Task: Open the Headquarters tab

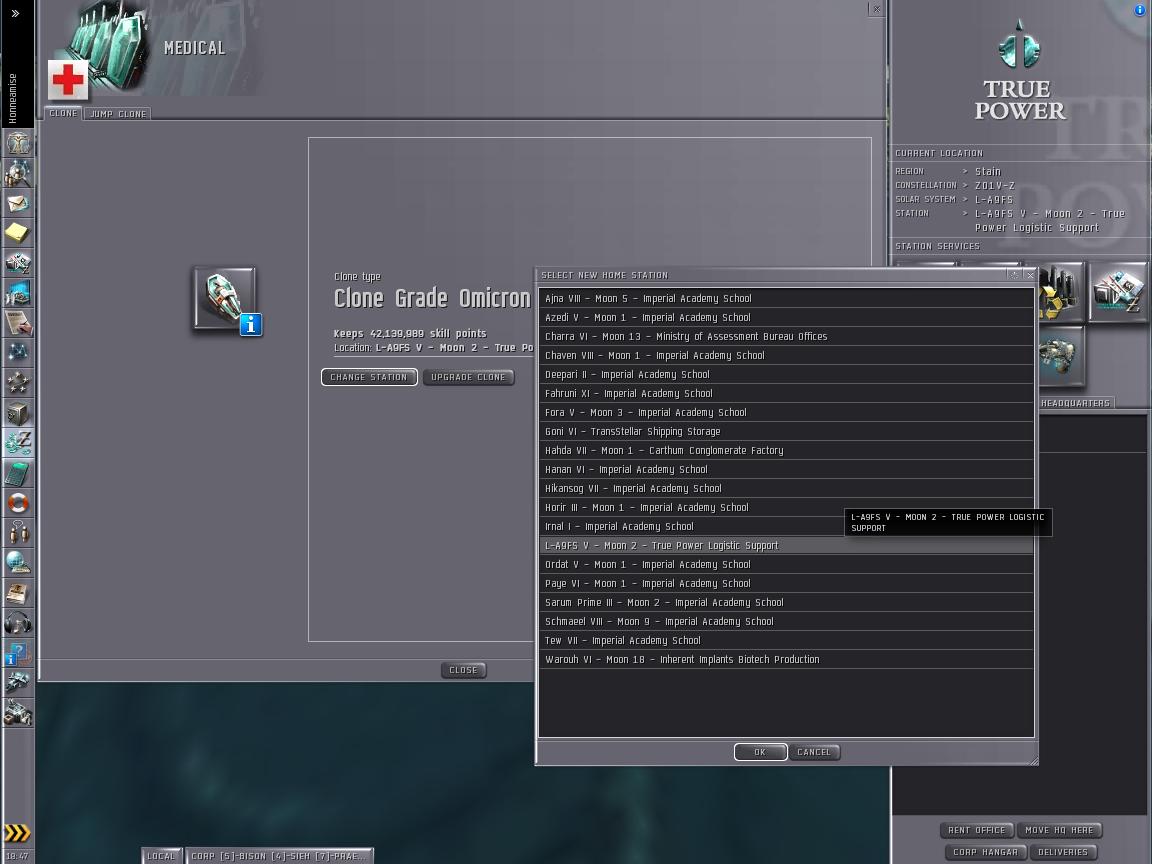Action: (x=1075, y=403)
